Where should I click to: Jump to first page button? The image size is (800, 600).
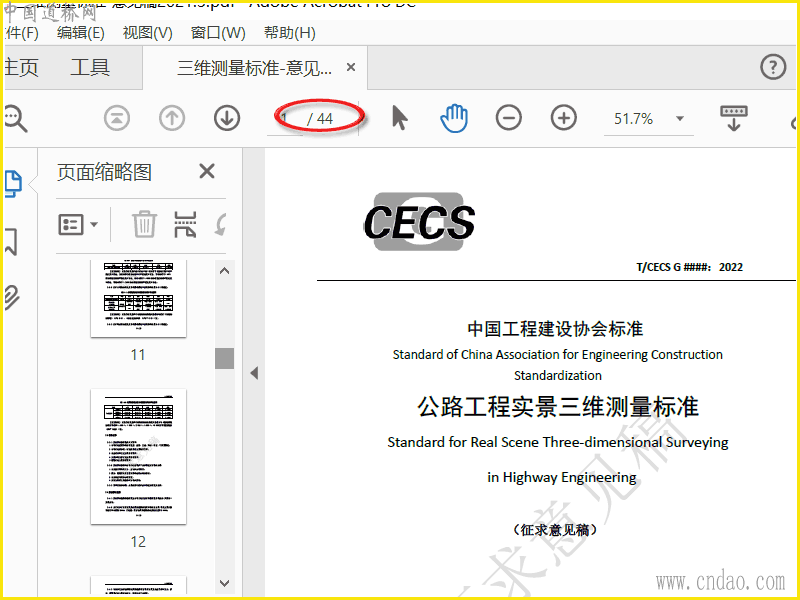[117, 118]
